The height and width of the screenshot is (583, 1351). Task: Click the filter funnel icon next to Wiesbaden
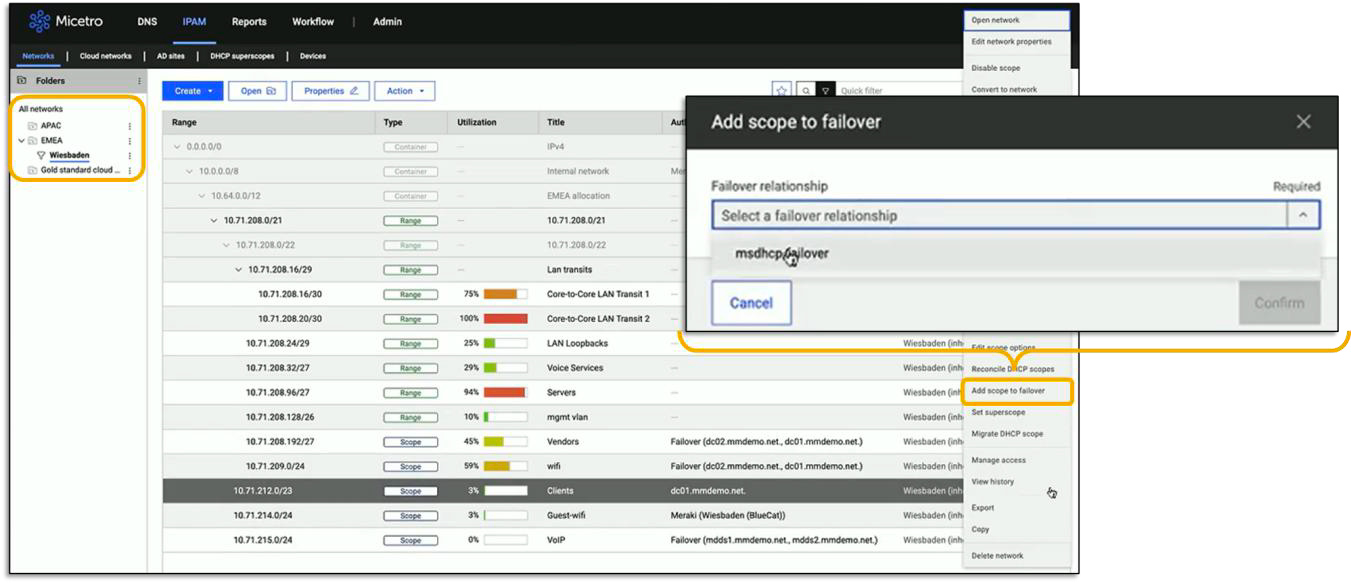click(42, 154)
